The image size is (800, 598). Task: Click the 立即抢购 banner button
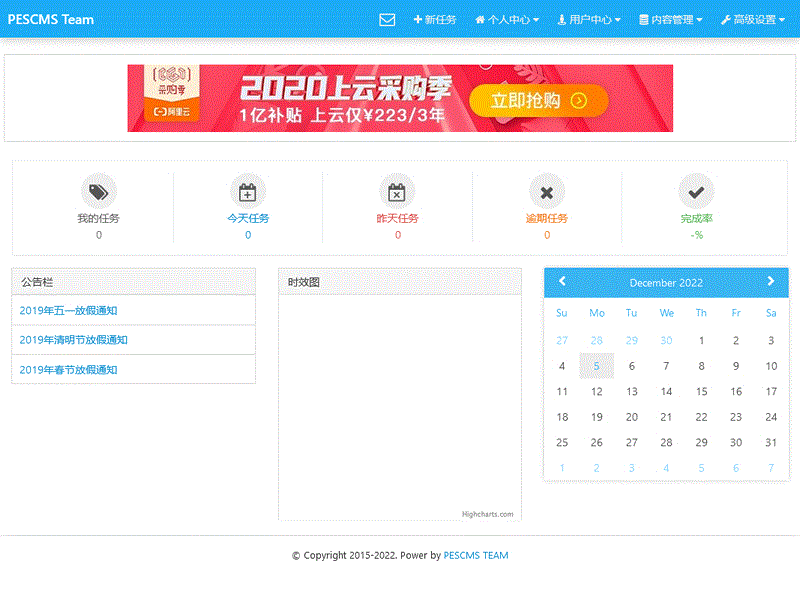point(536,100)
